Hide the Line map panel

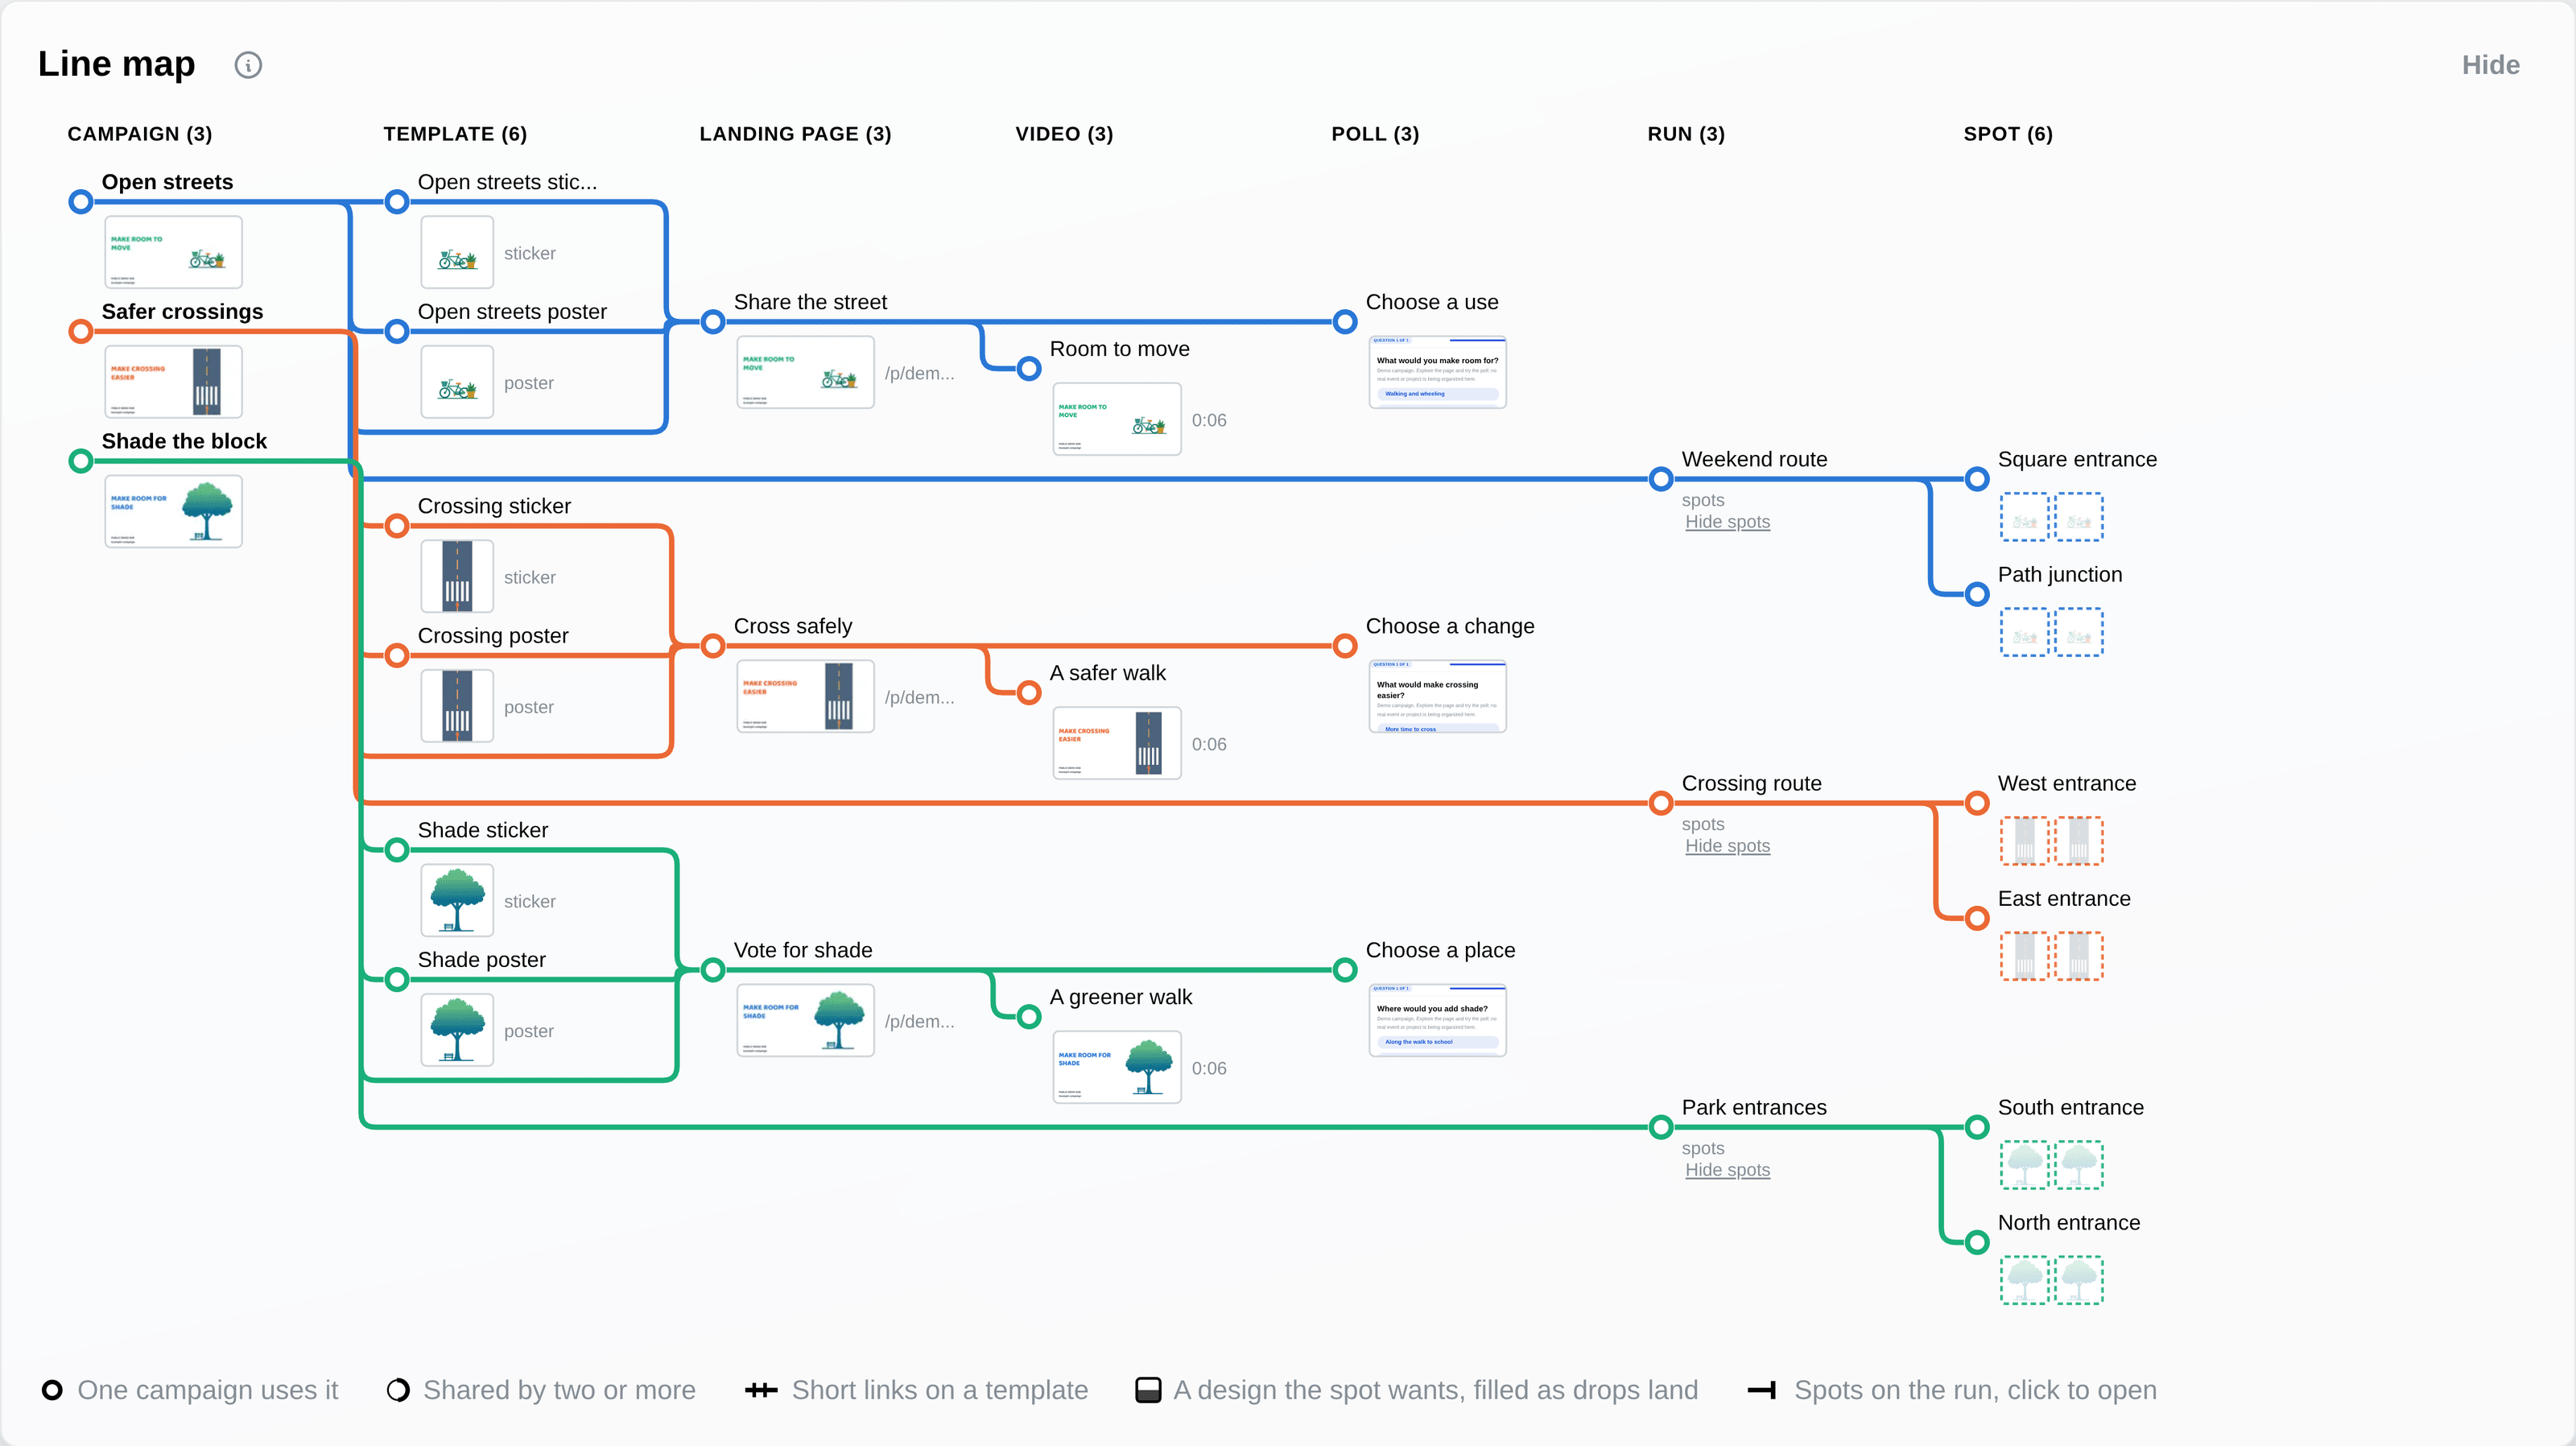[2490, 65]
